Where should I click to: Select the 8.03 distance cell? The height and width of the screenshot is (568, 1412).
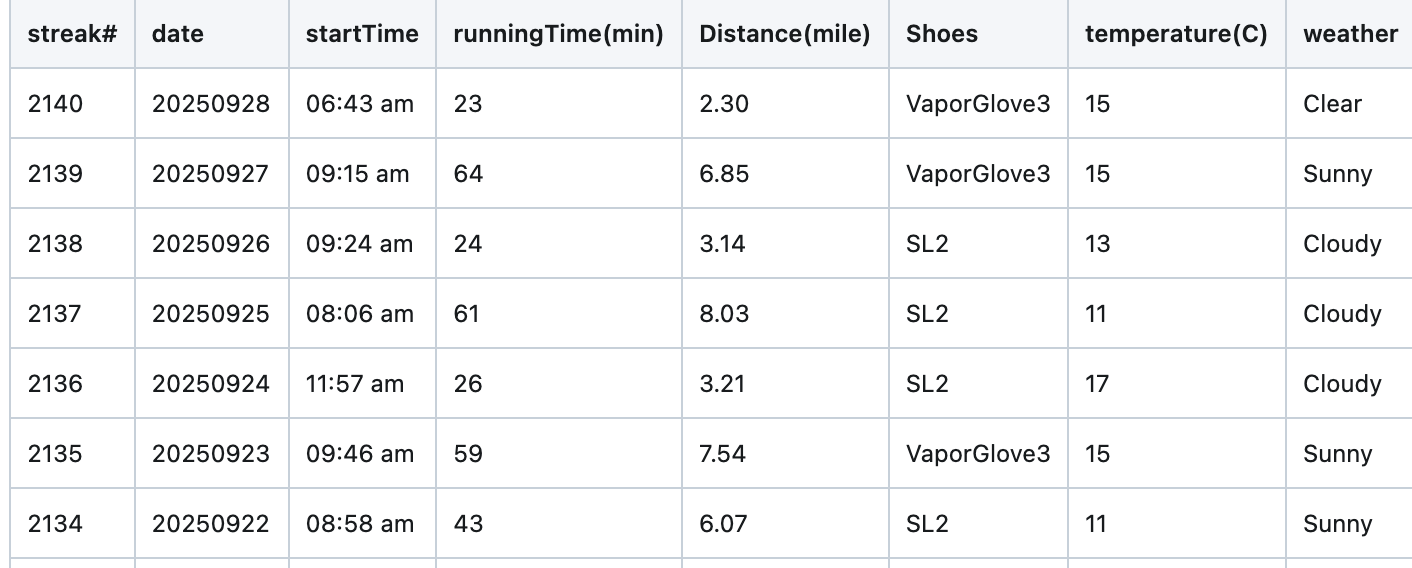tap(723, 314)
